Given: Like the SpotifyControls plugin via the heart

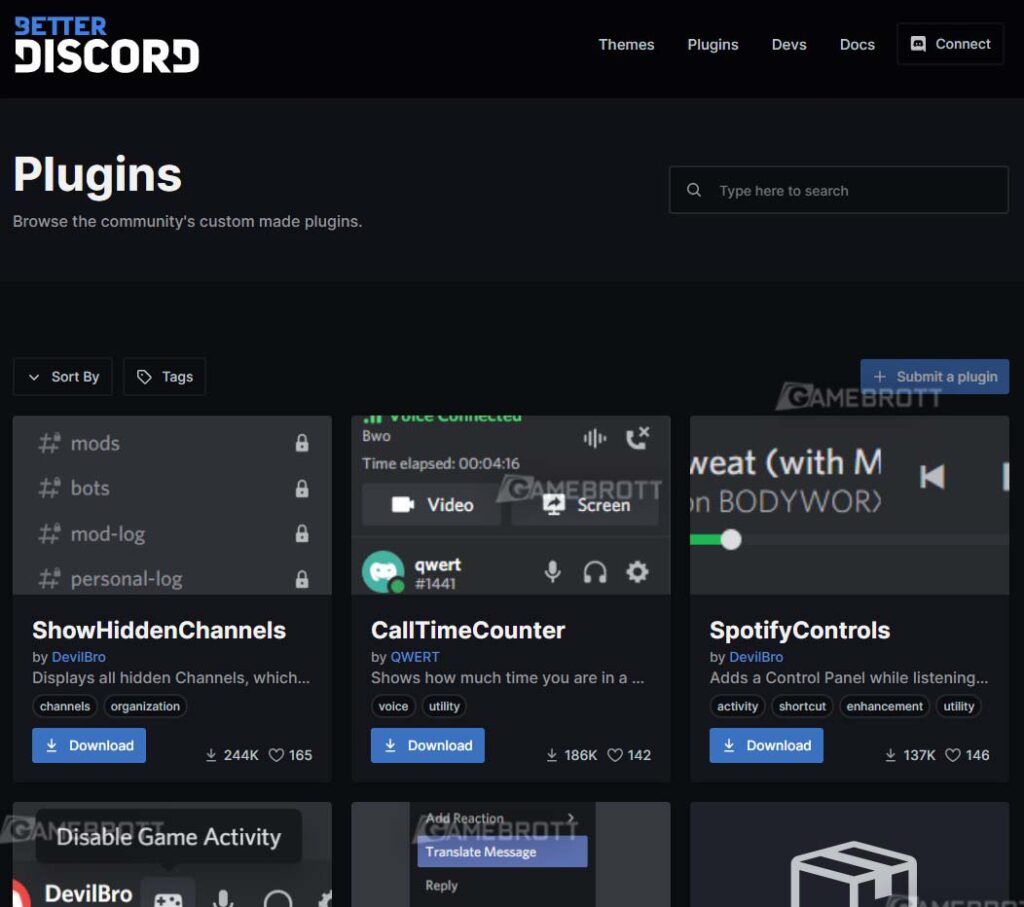Looking at the screenshot, I should click(x=951, y=755).
